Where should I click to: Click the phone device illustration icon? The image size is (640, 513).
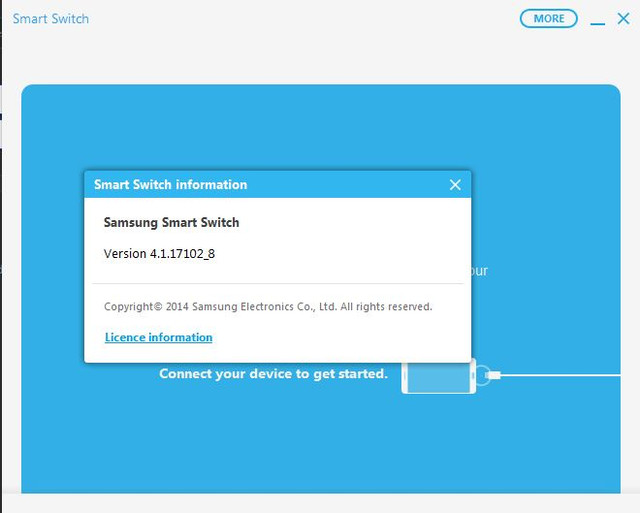(x=439, y=375)
